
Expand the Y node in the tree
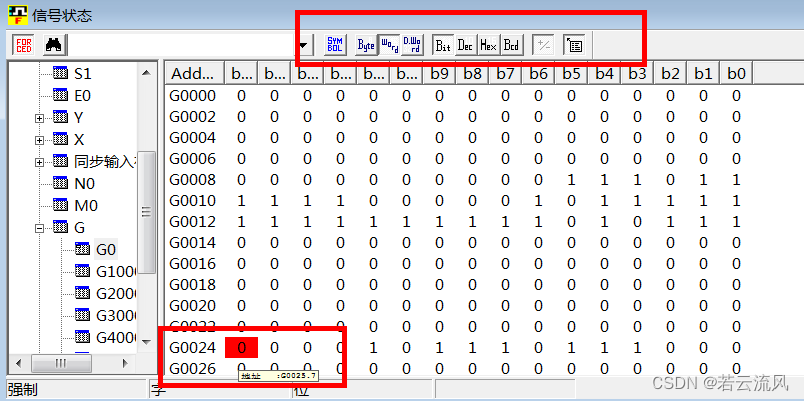(x=39, y=118)
